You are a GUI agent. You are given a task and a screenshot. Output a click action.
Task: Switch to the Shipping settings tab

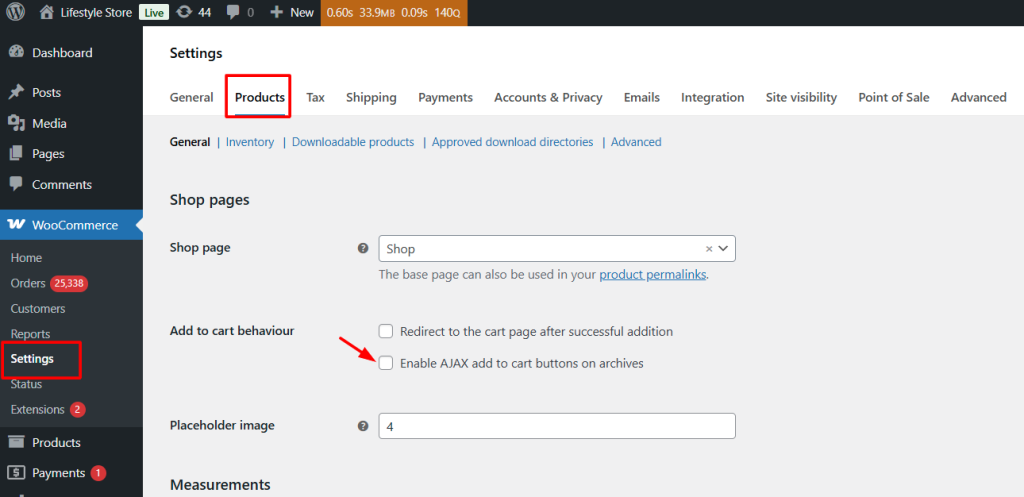(x=371, y=97)
